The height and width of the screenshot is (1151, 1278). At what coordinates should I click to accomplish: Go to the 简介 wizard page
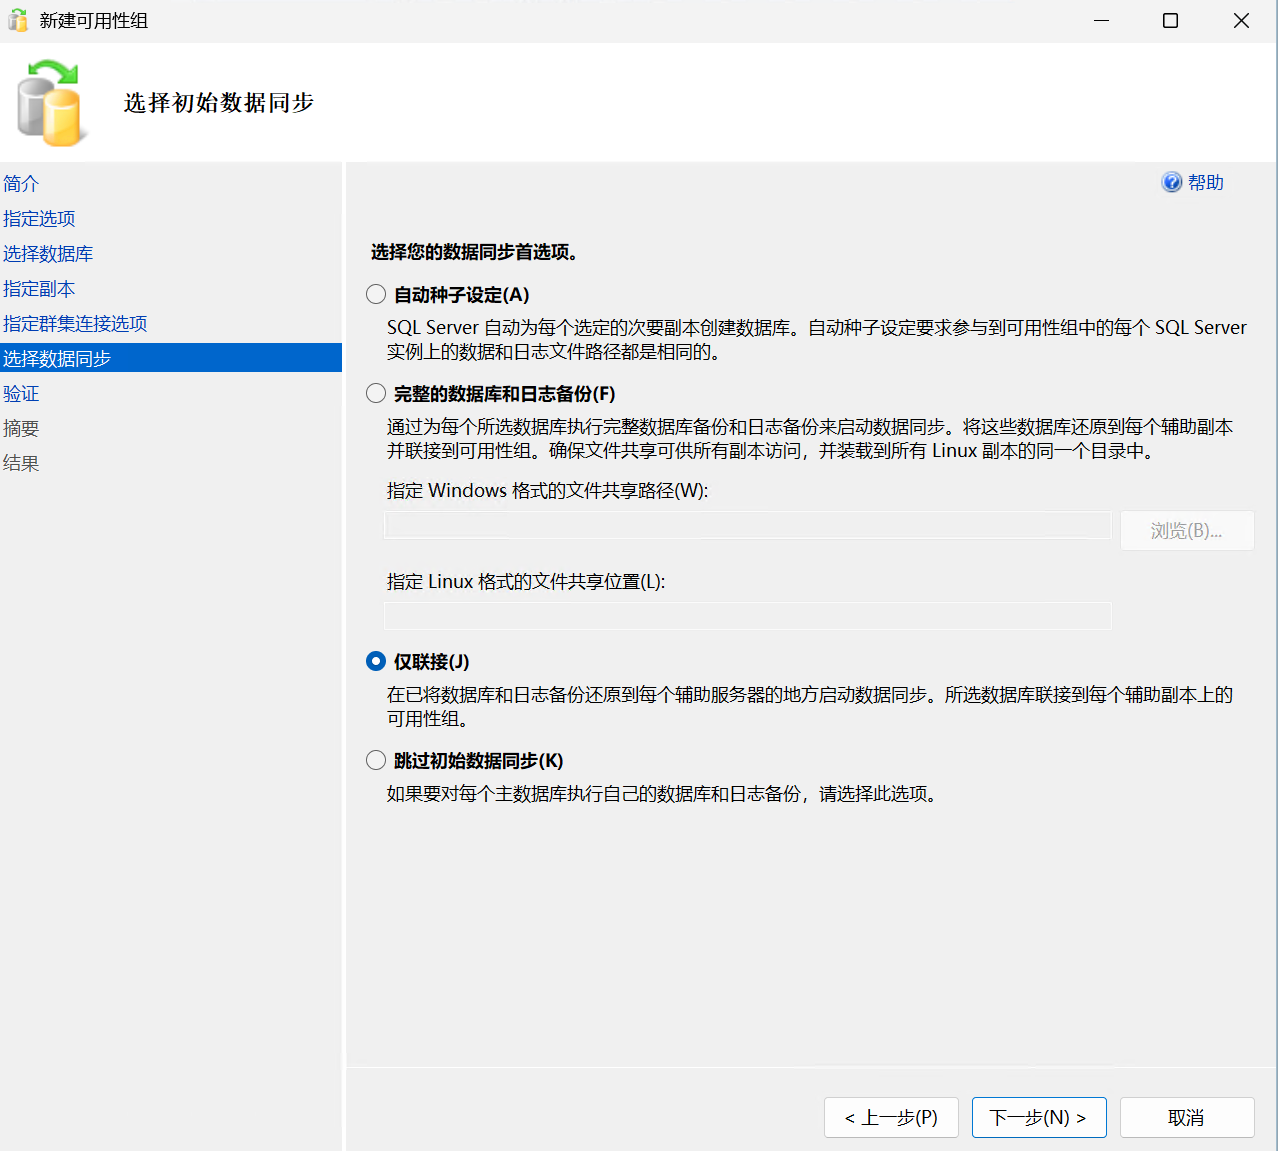coord(21,183)
